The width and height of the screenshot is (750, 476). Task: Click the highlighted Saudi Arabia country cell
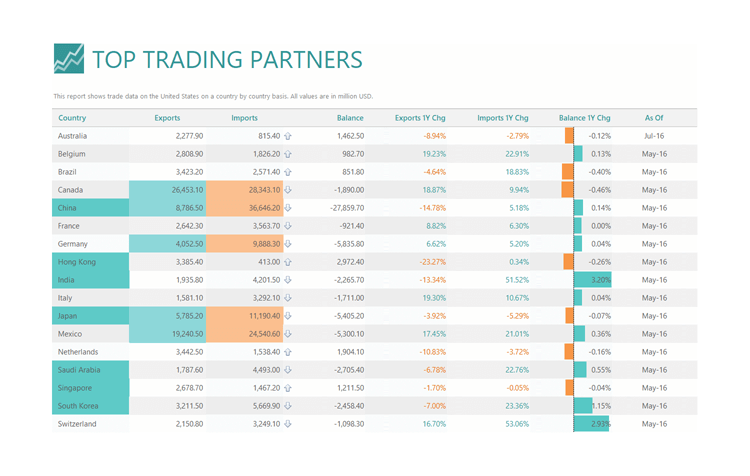90,370
